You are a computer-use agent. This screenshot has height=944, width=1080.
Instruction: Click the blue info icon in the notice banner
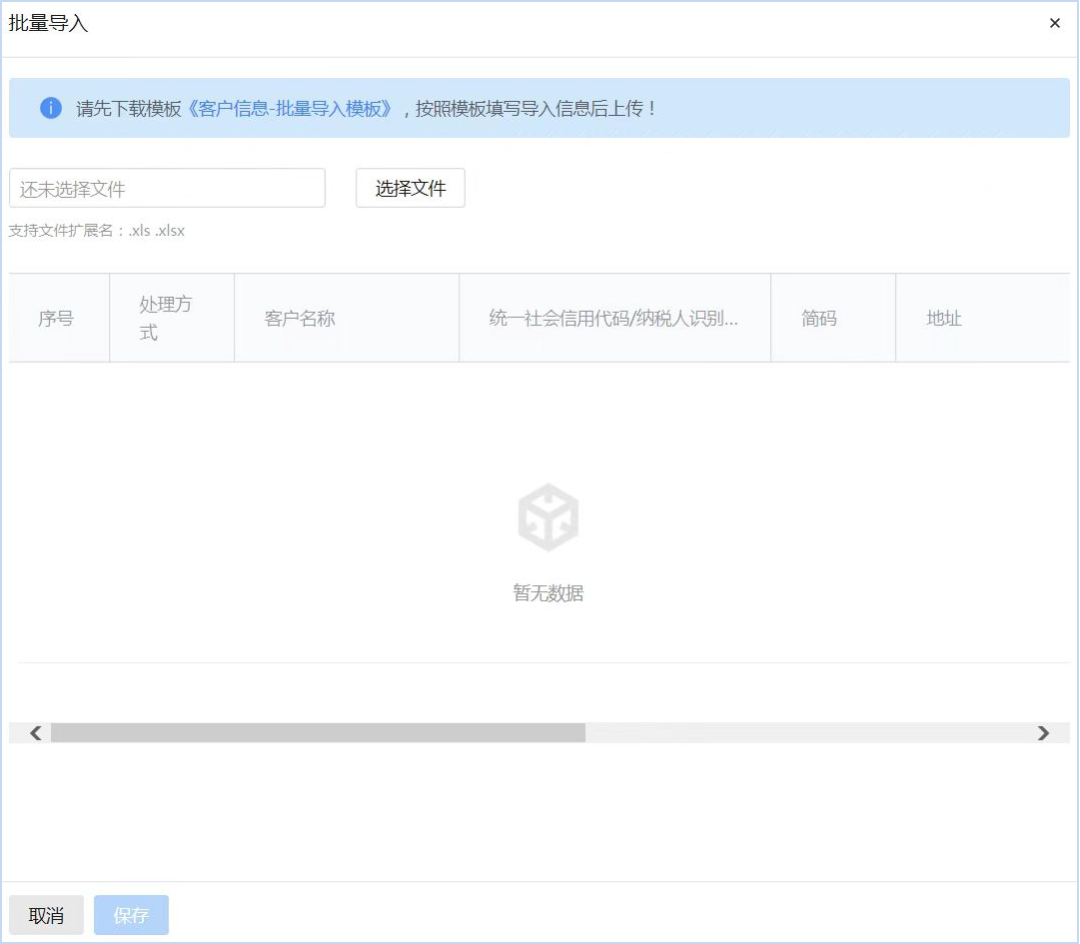50,108
